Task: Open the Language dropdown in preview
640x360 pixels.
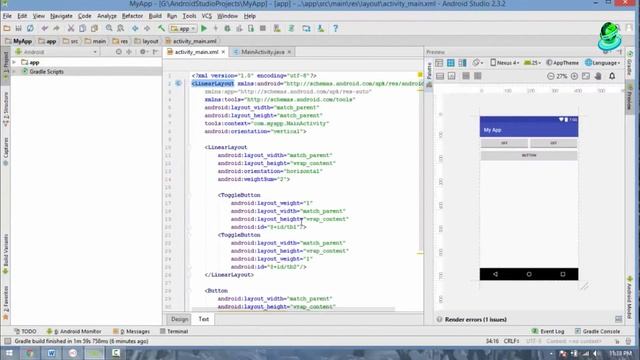Action: [602, 63]
